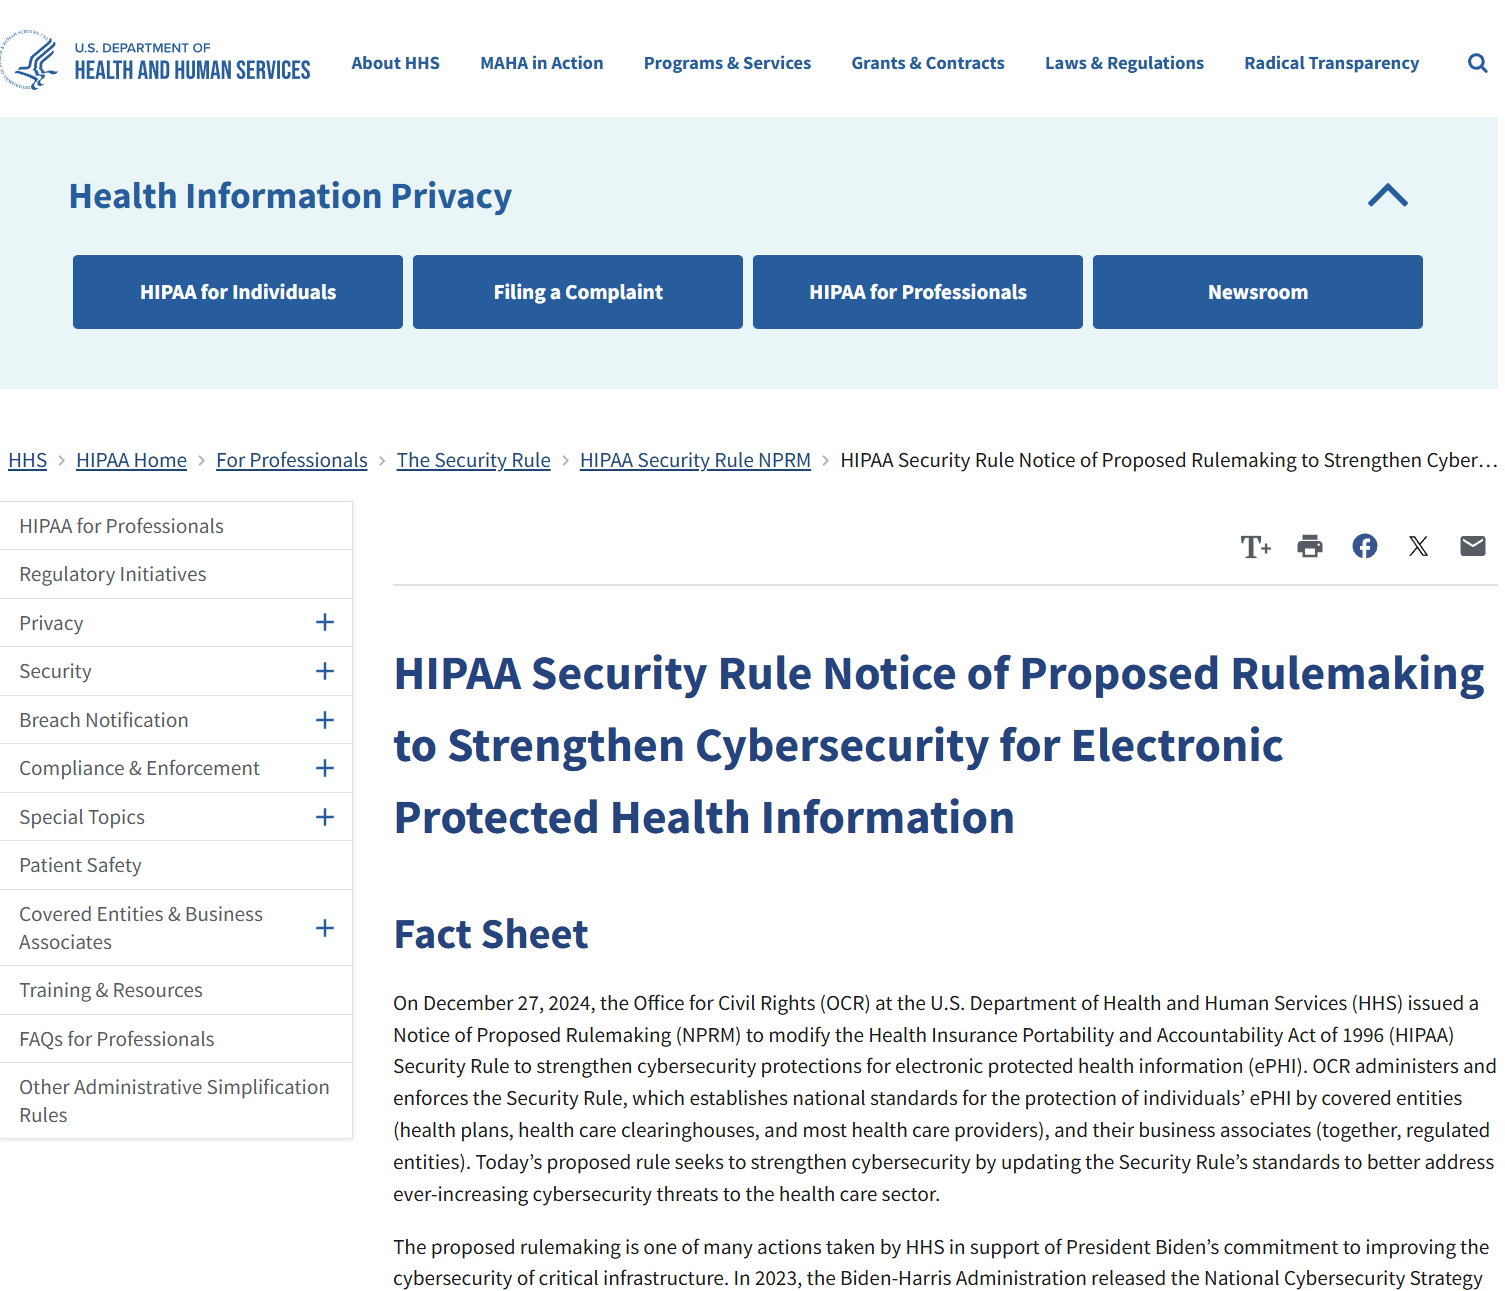Open Grants & Contracts menu
Viewport: 1505px width, 1291px height.
(x=928, y=63)
